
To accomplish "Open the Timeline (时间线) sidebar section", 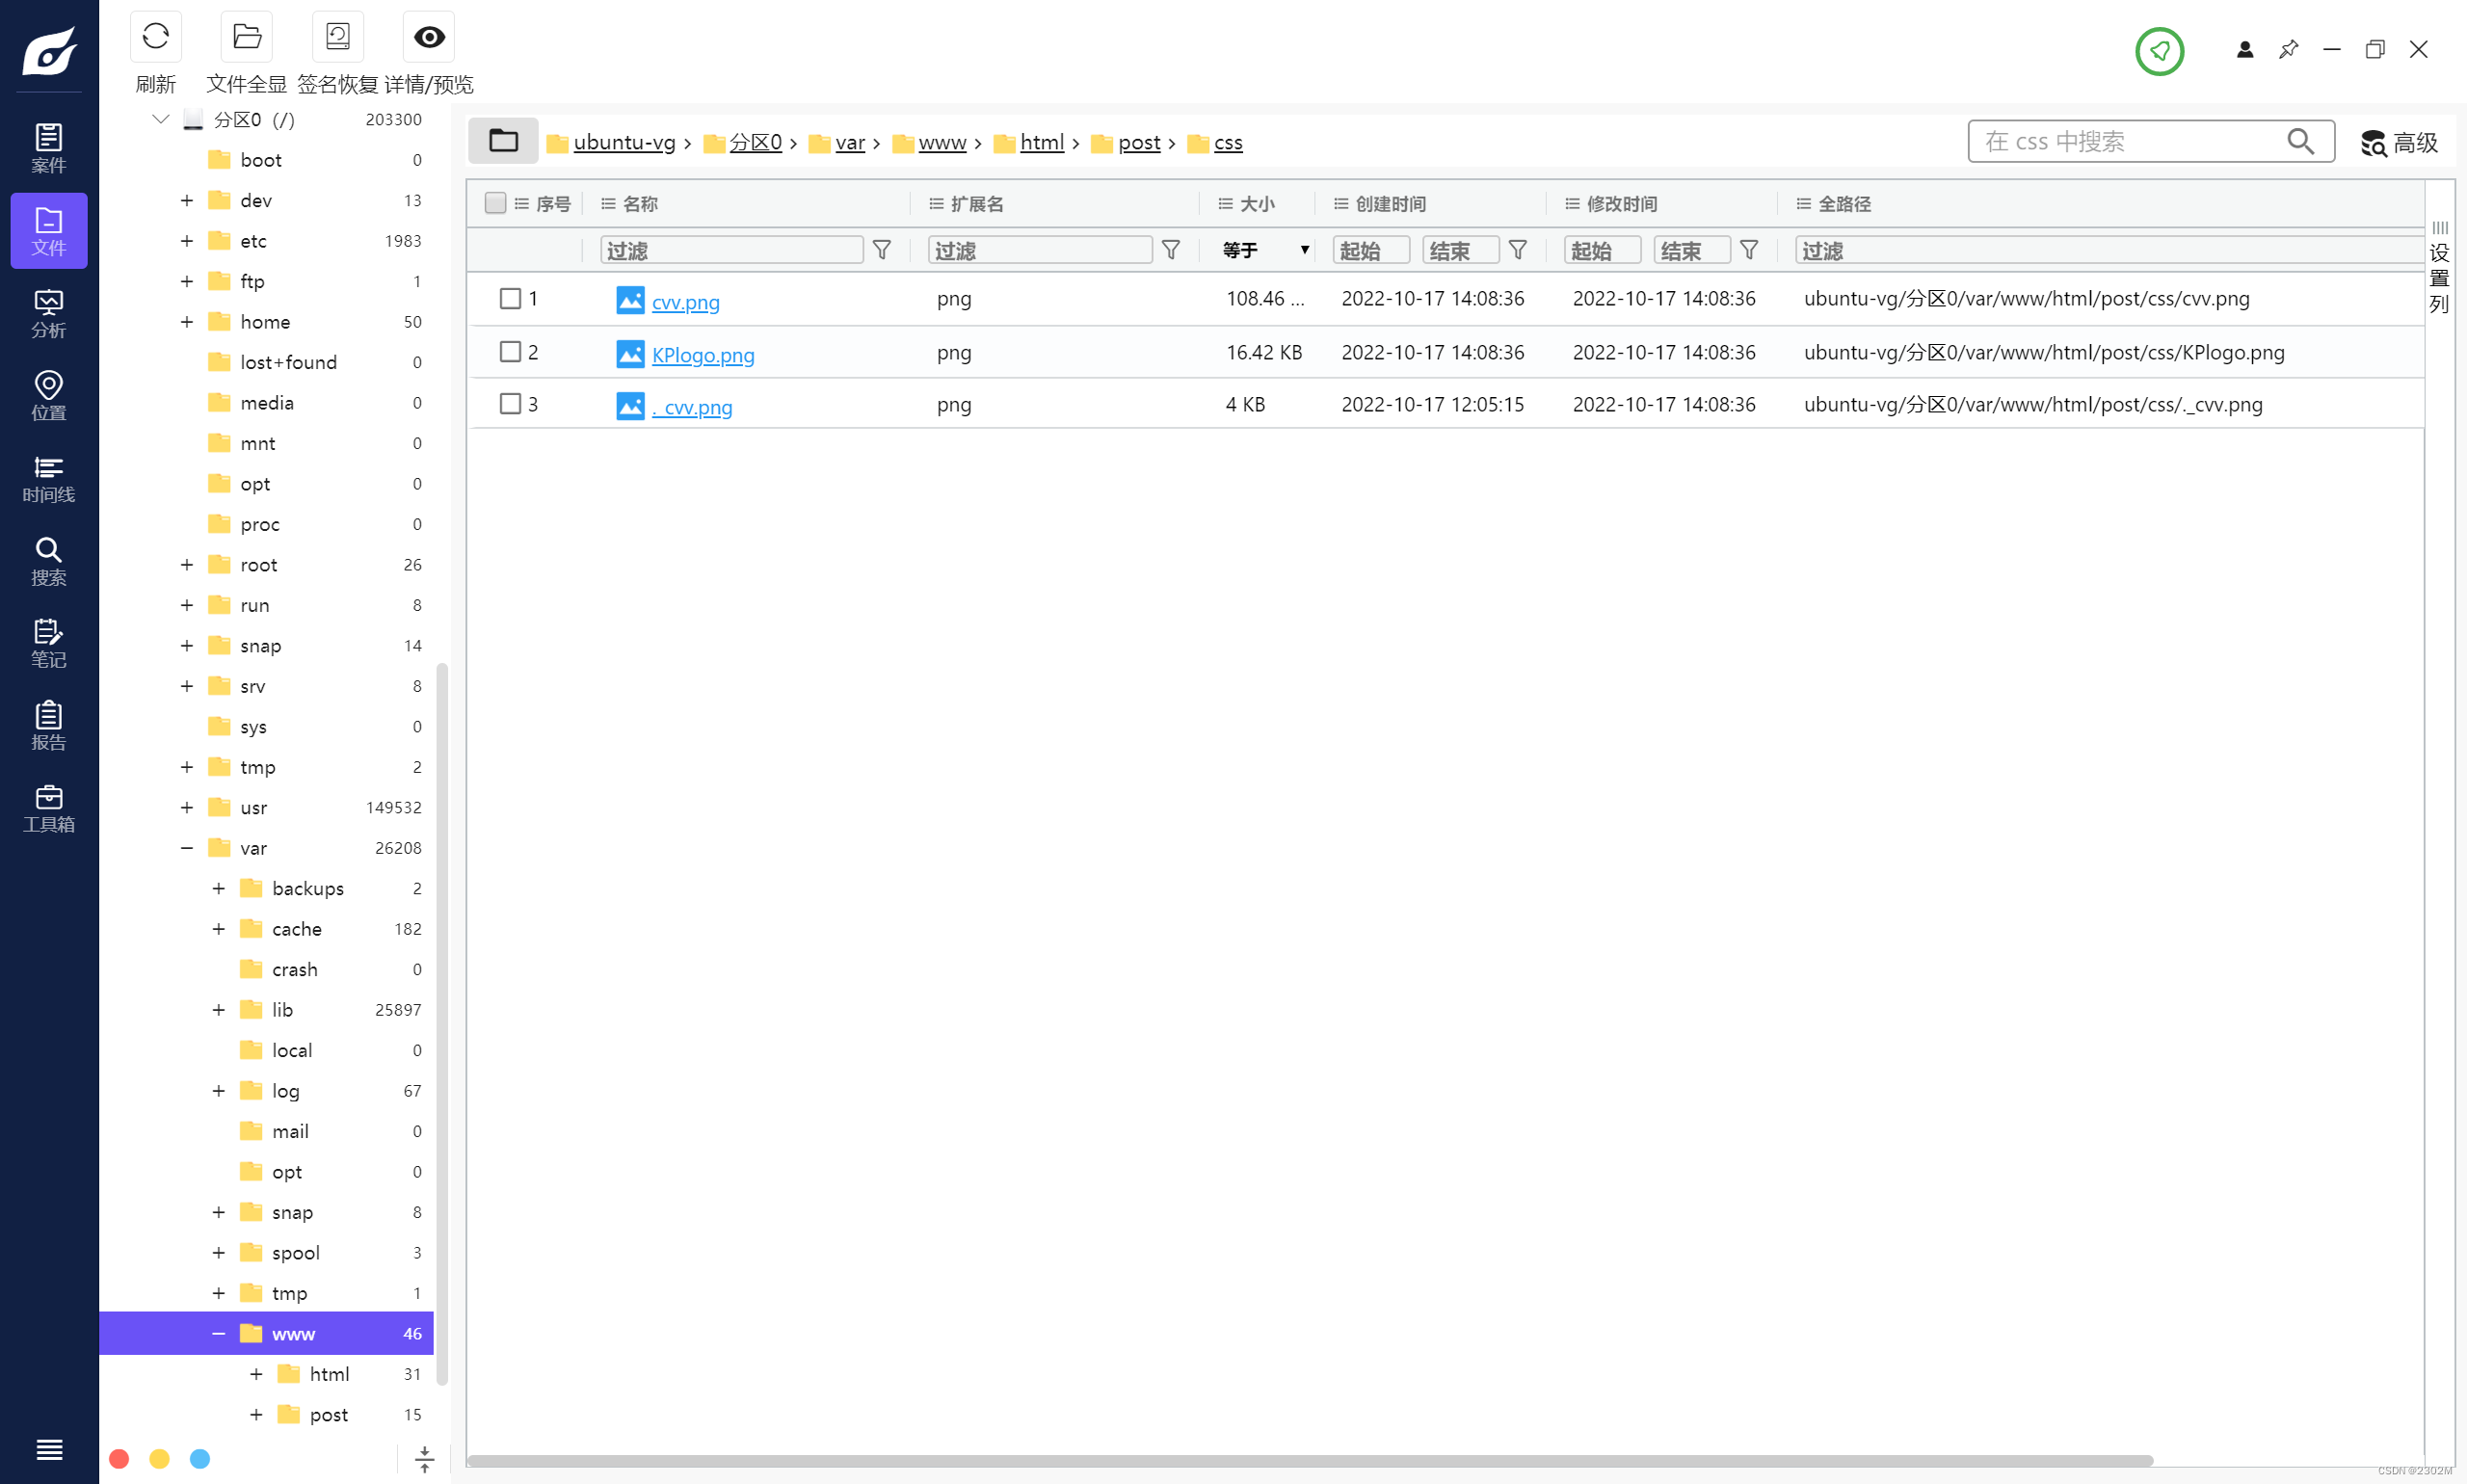I will pos(48,478).
